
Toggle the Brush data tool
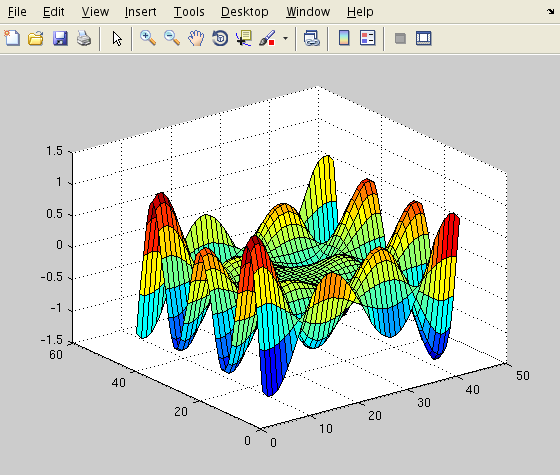click(267, 38)
